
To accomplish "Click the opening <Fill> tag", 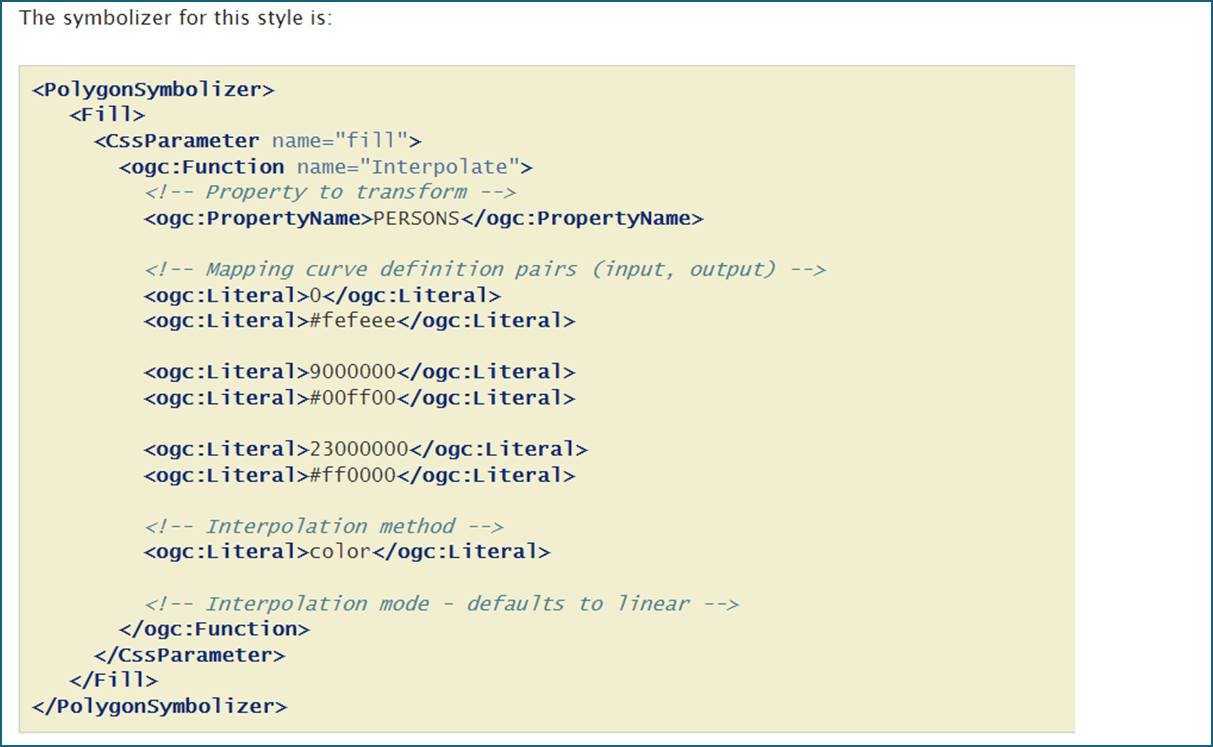I will pos(107,115).
